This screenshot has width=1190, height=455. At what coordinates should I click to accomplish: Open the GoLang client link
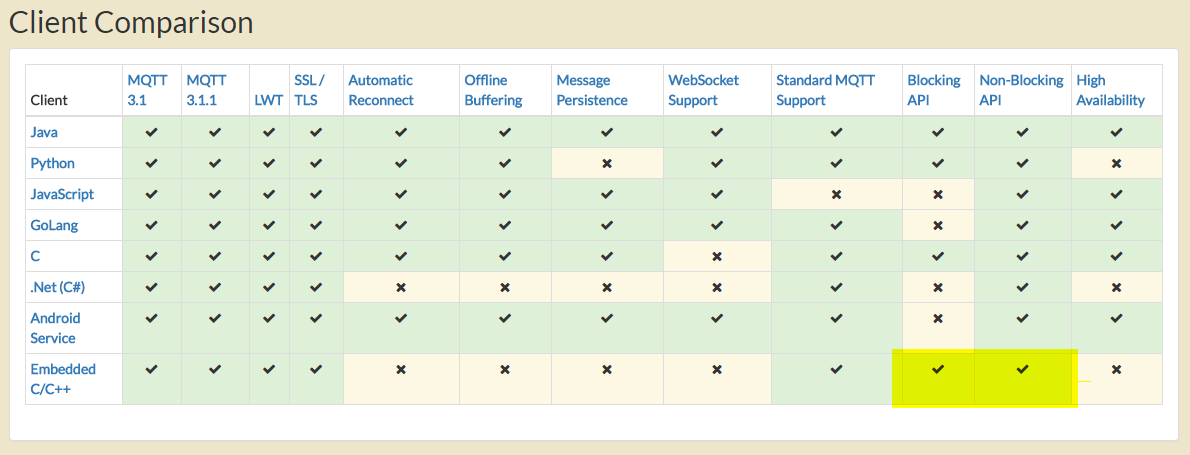pos(54,225)
